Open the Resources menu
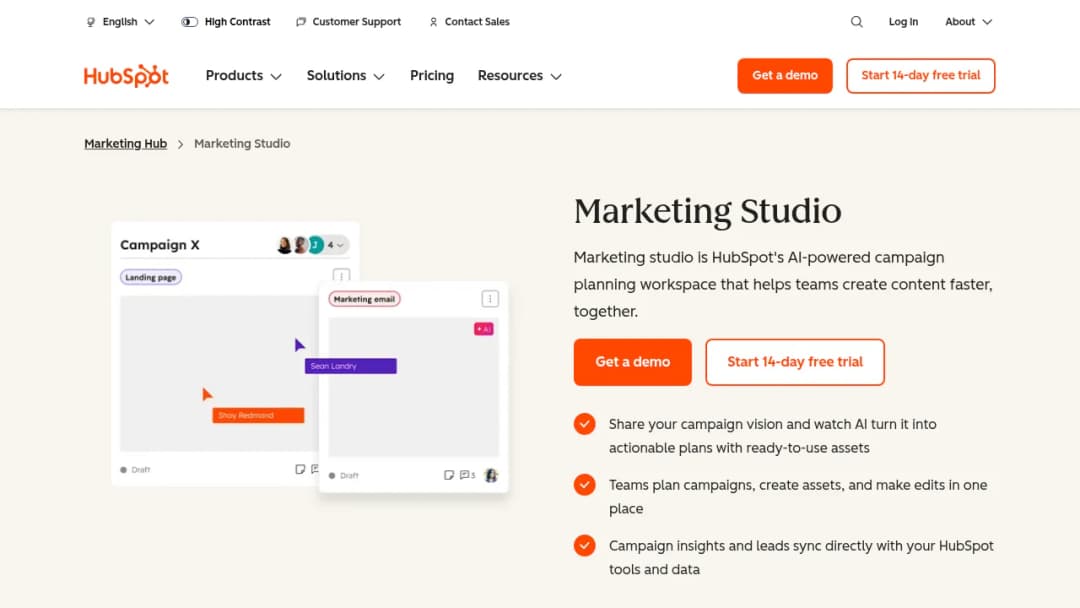The image size is (1080, 608). coord(519,76)
